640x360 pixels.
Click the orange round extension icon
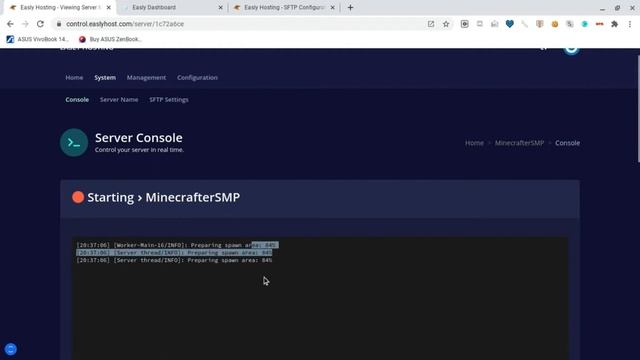555,24
